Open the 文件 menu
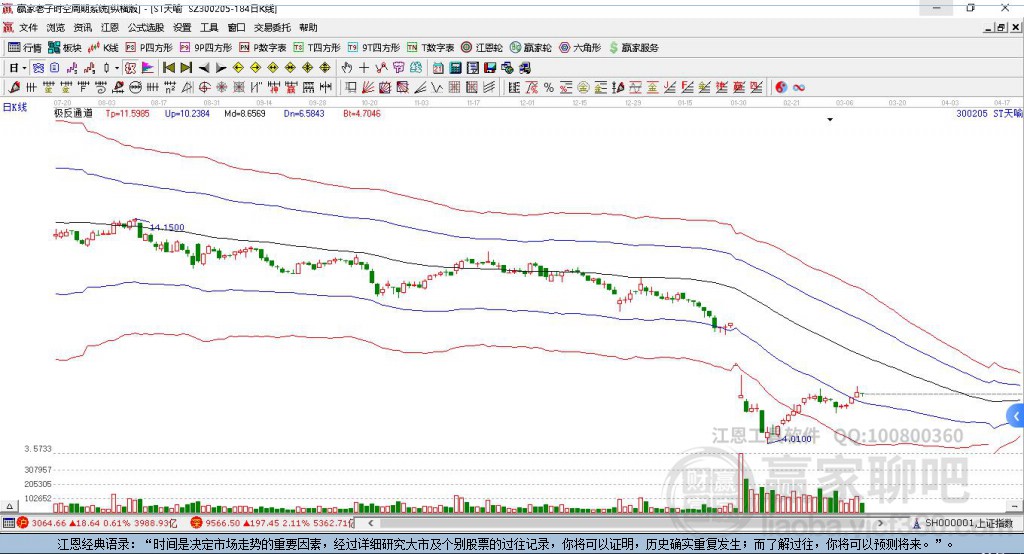The height and width of the screenshot is (554, 1024). pyautogui.click(x=28, y=27)
